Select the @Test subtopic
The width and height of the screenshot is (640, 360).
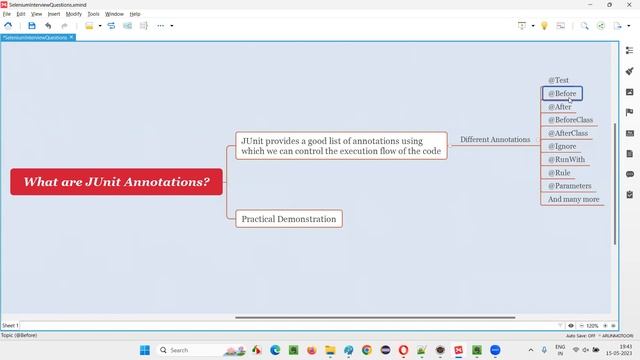coord(558,80)
